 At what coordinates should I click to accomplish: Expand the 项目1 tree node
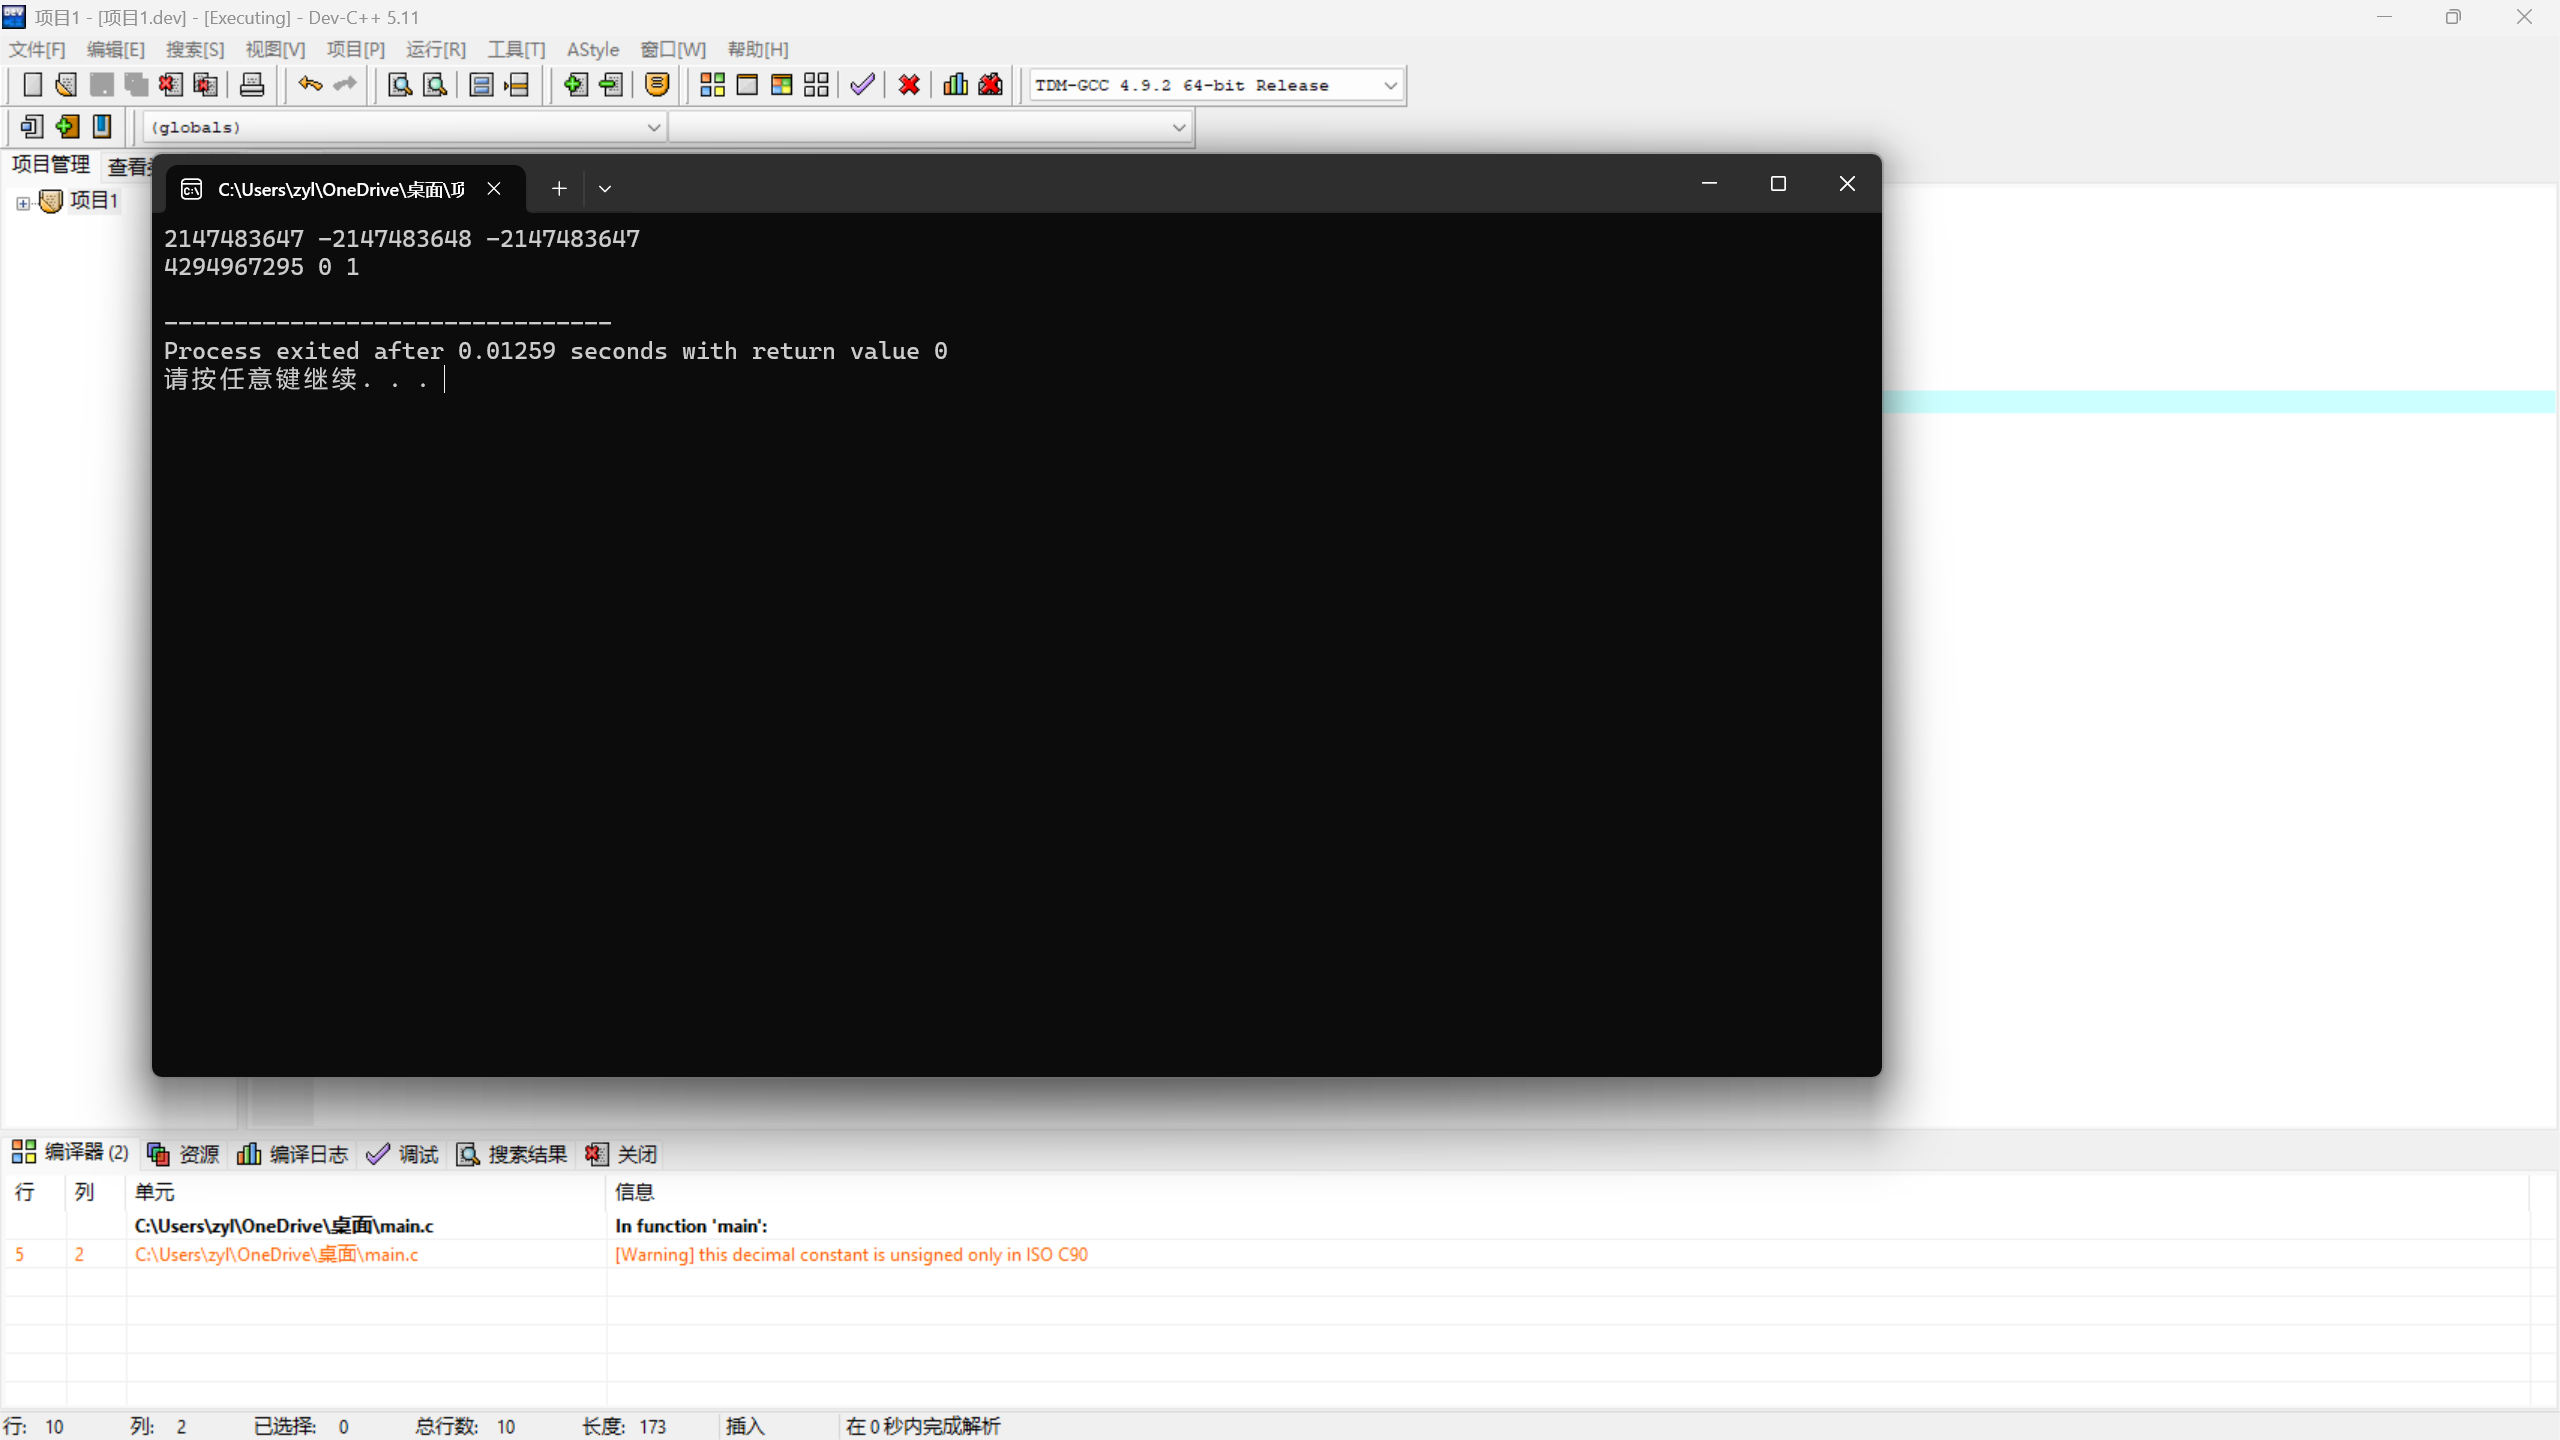(x=23, y=203)
